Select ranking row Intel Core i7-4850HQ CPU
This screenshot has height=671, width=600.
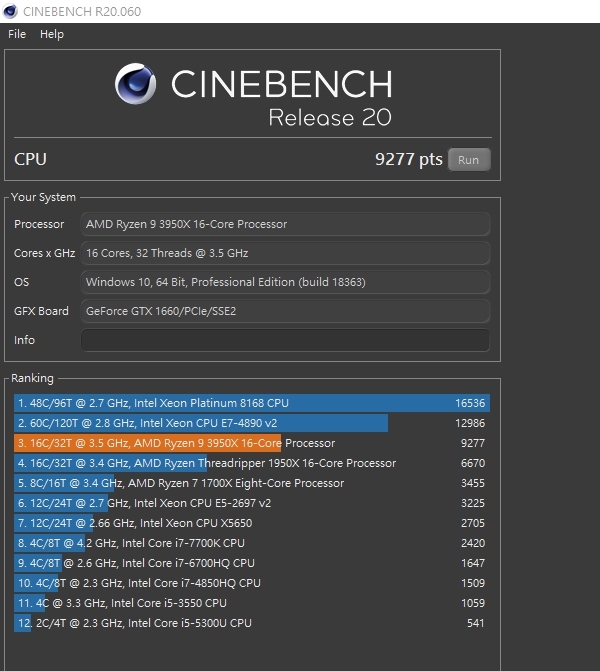click(x=252, y=583)
